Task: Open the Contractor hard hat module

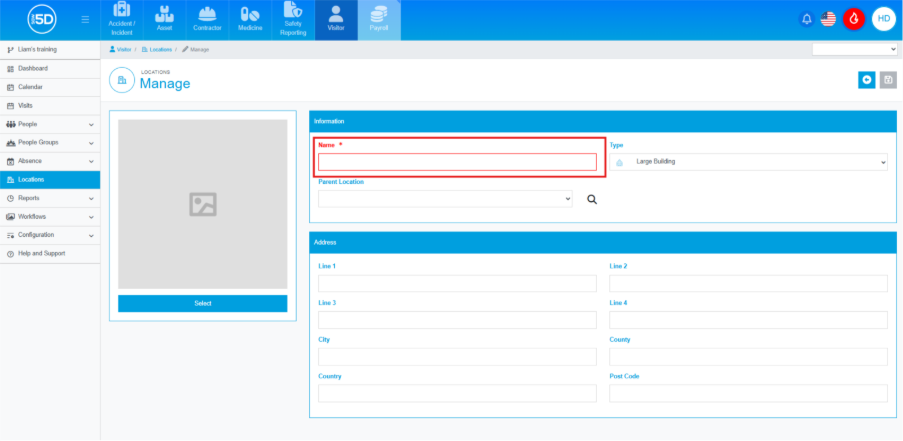Action: click(x=208, y=19)
